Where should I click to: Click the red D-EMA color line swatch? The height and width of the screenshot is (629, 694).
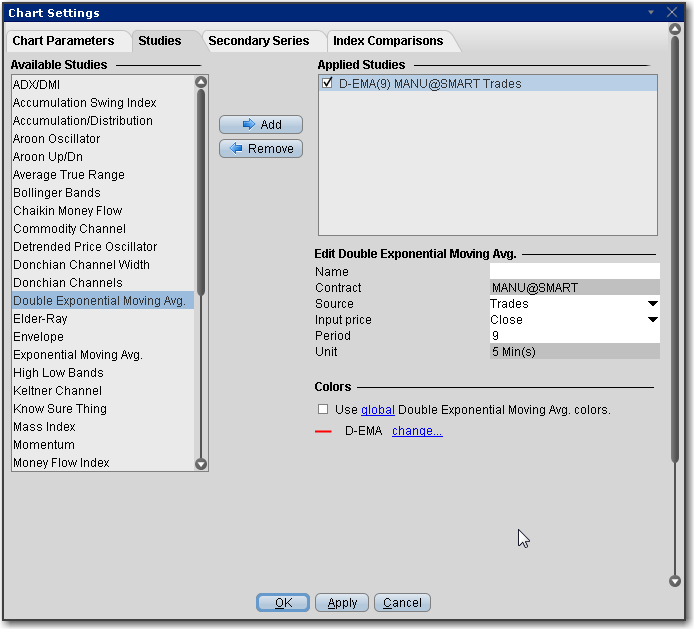pos(323,432)
